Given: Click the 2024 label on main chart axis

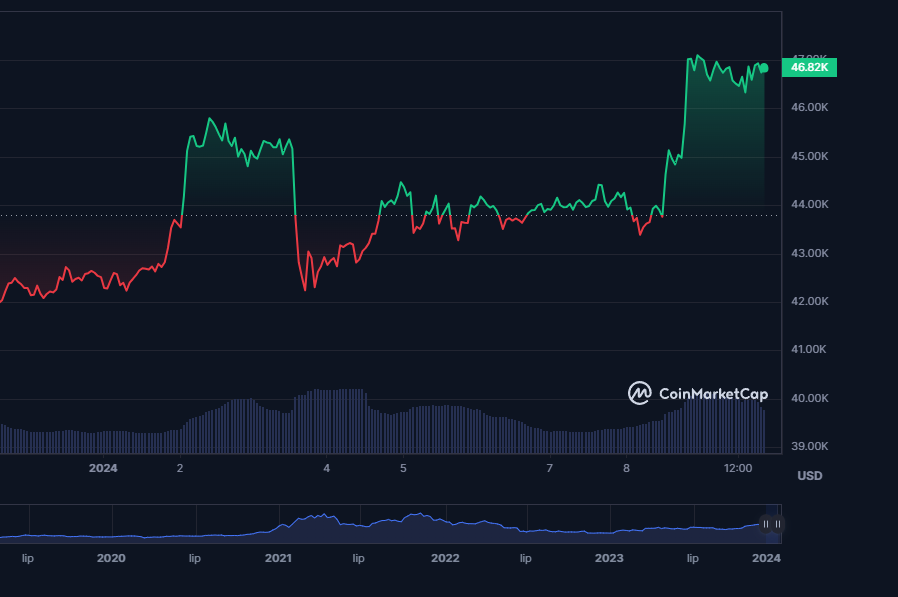Looking at the screenshot, I should (x=103, y=468).
